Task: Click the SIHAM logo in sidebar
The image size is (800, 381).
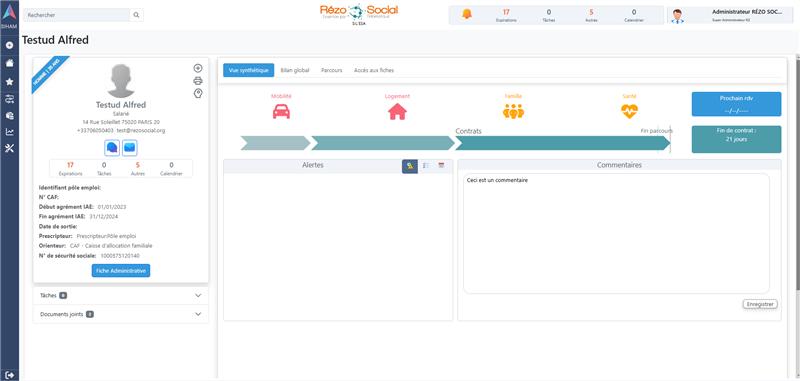Action: [9, 15]
